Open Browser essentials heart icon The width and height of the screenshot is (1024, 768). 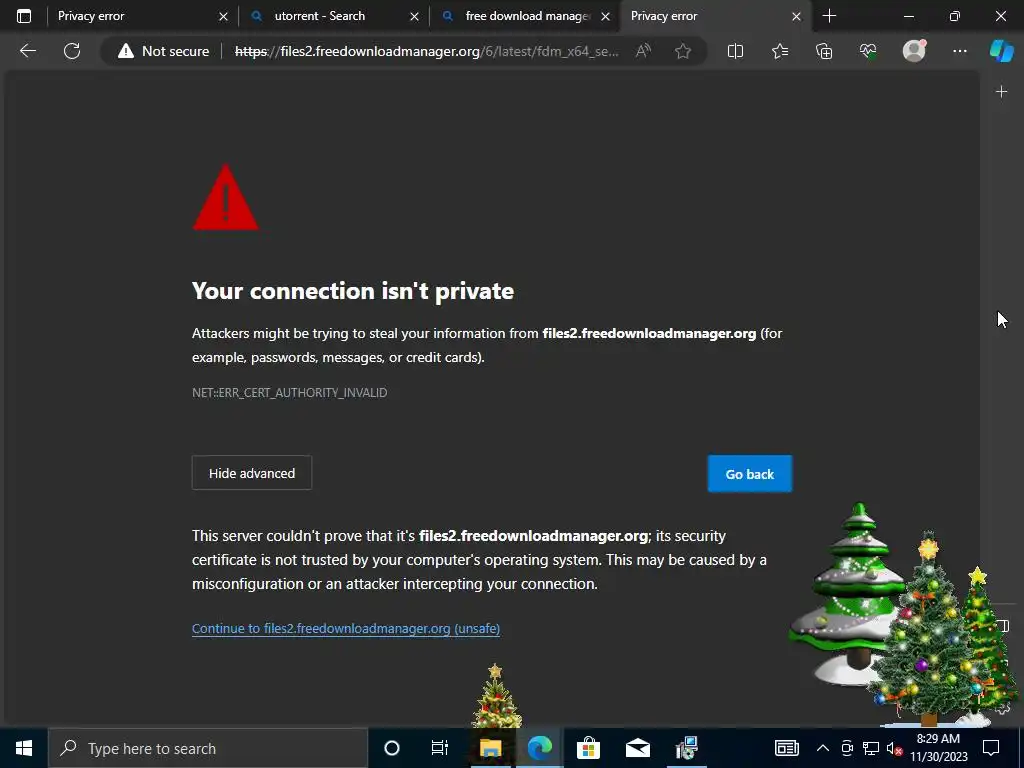pos(868,51)
